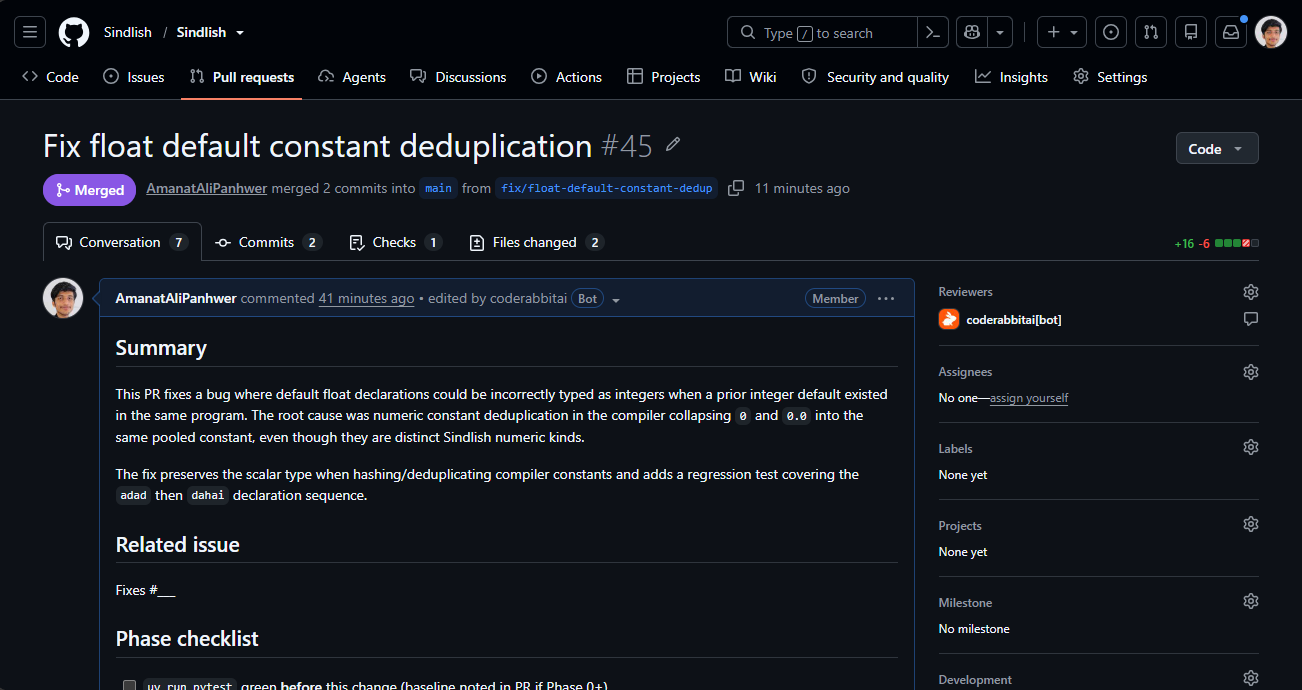Open Milestone settings gear
The image size is (1302, 690).
[1250, 601]
